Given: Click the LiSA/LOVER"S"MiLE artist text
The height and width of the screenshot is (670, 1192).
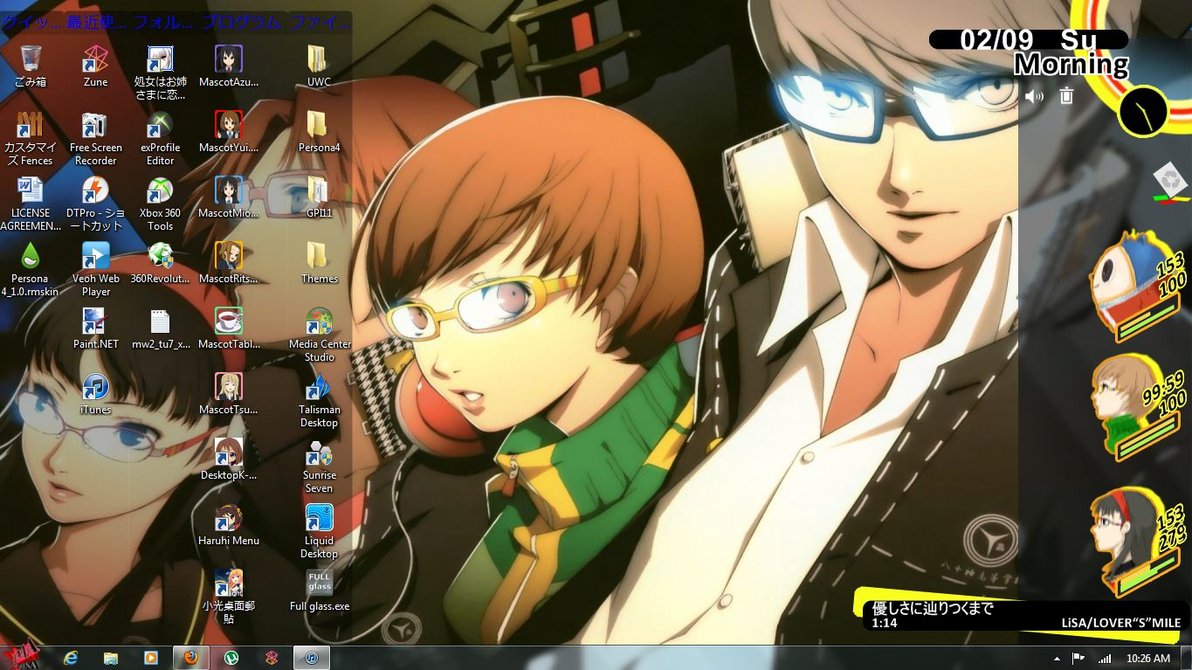Looking at the screenshot, I should click(x=1121, y=623).
